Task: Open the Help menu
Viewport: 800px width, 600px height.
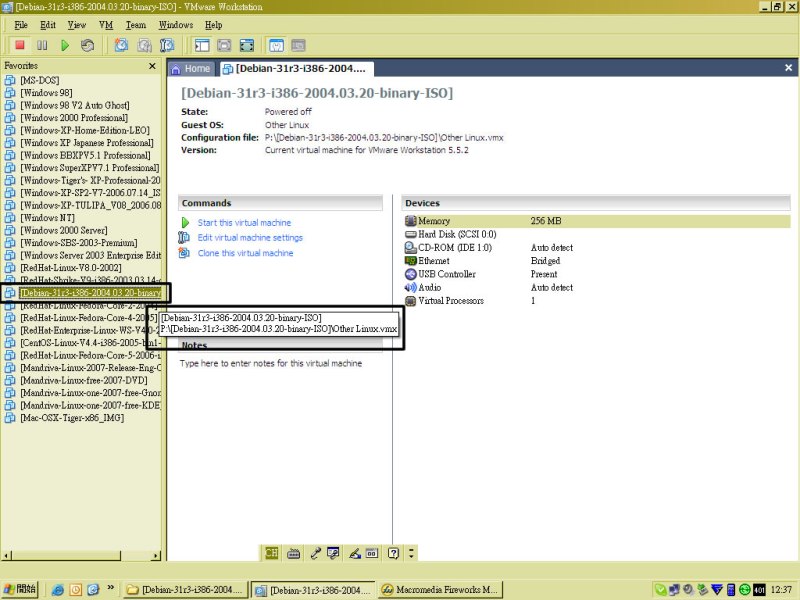Action: point(213,25)
